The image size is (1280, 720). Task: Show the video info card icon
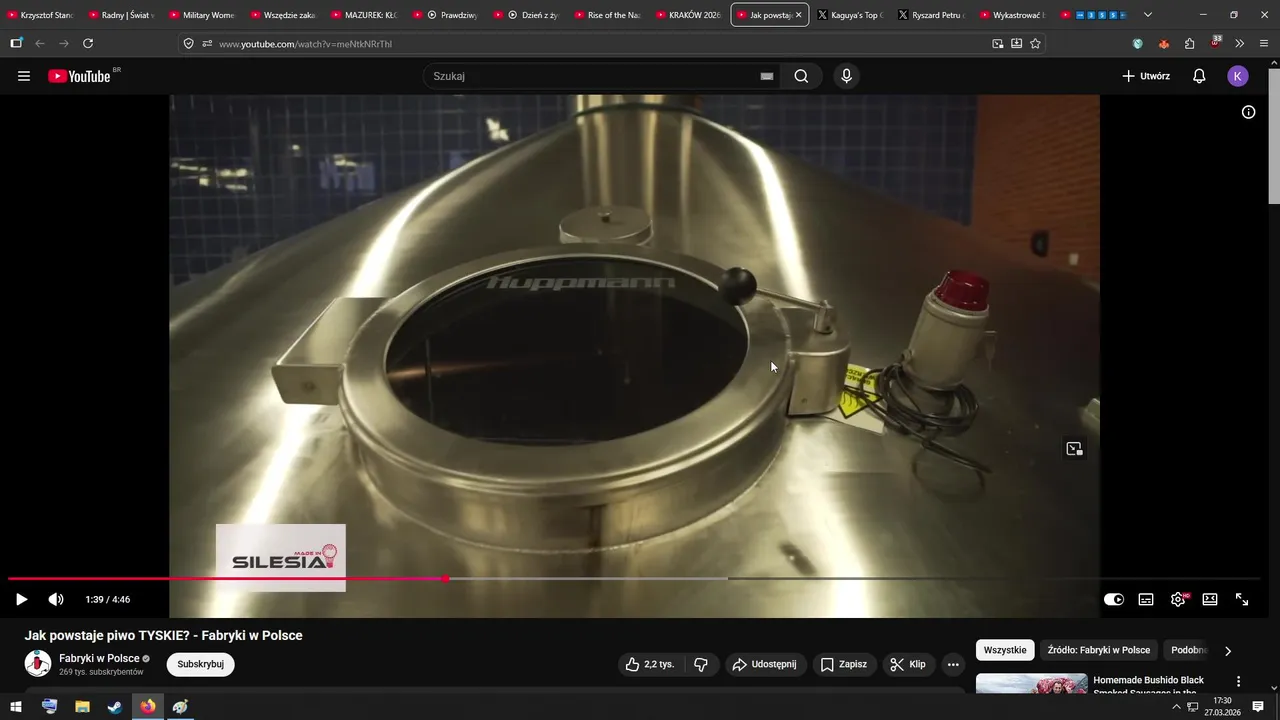coord(1248,112)
